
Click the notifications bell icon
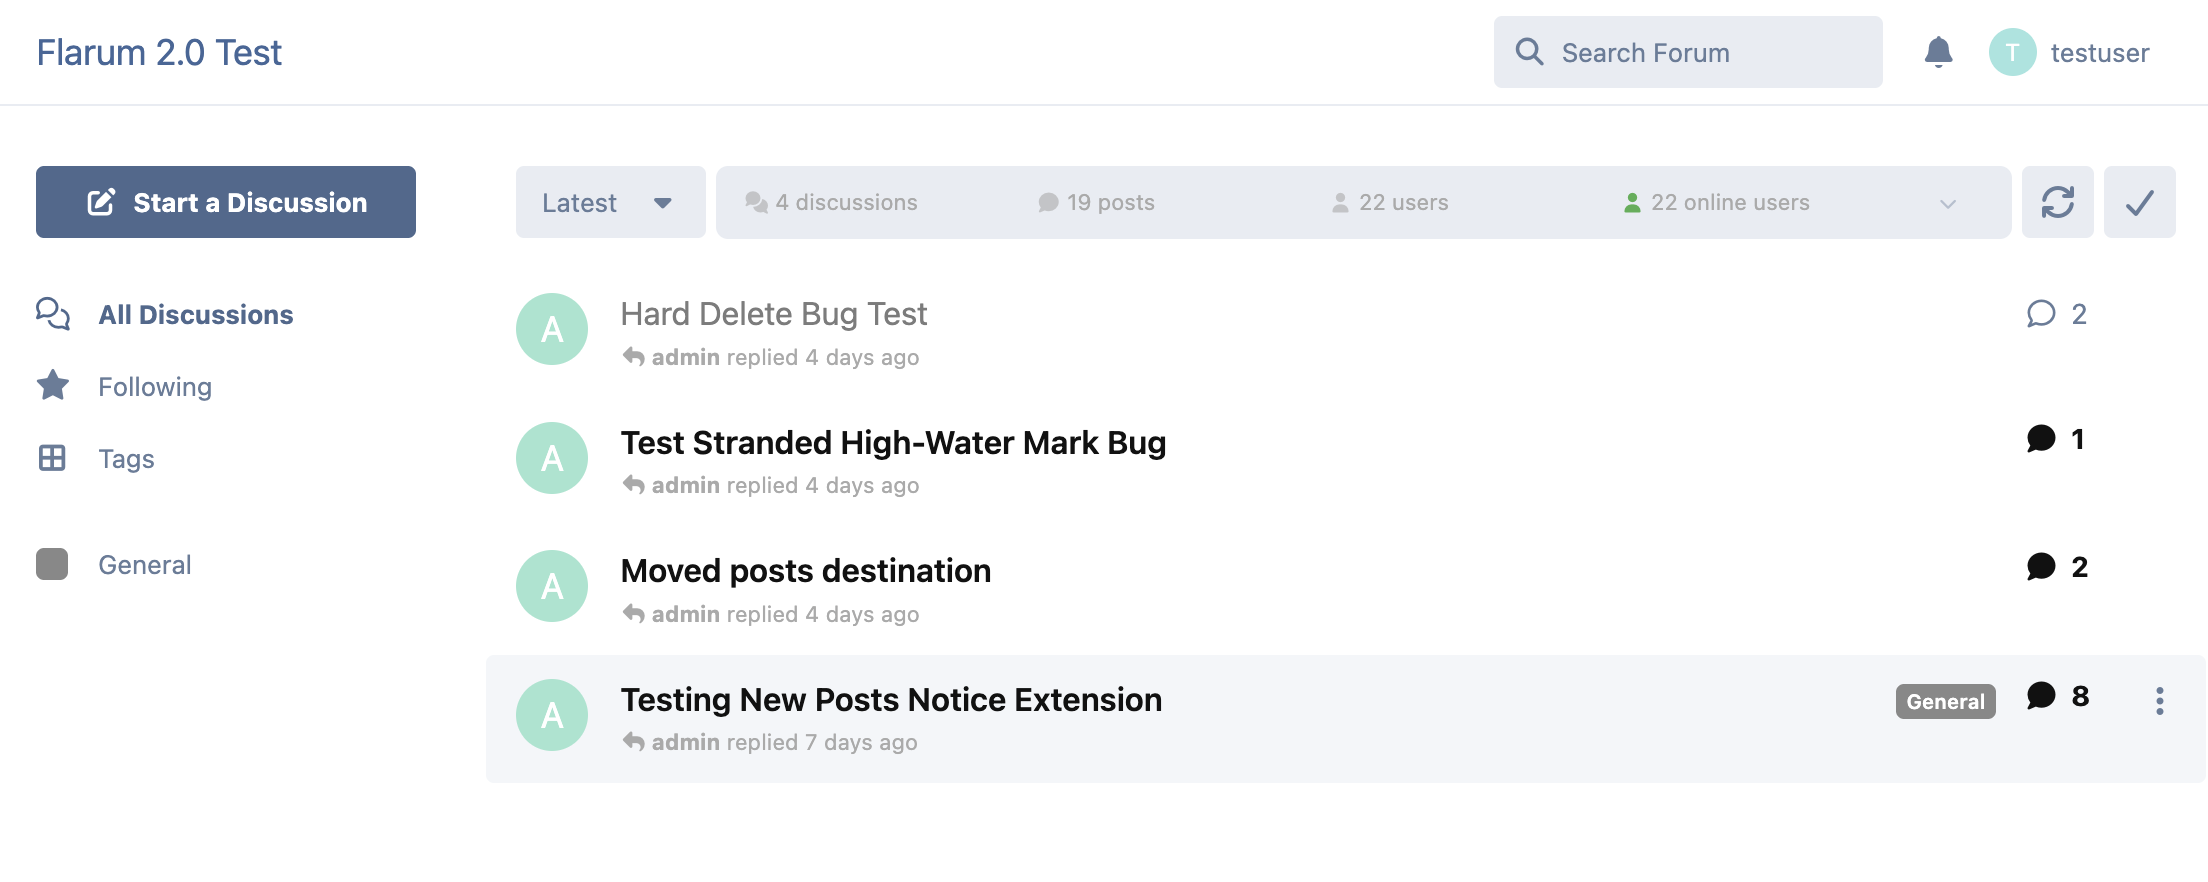(1938, 52)
